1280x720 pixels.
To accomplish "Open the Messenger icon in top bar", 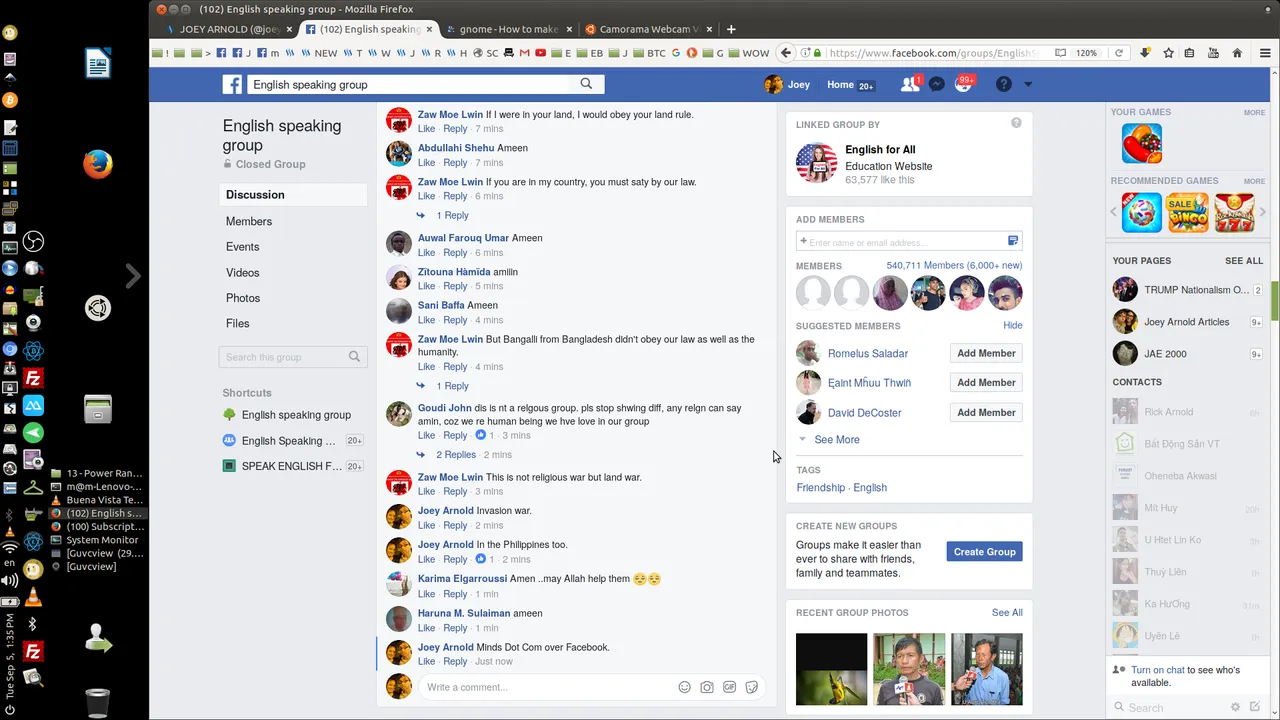I will point(937,85).
